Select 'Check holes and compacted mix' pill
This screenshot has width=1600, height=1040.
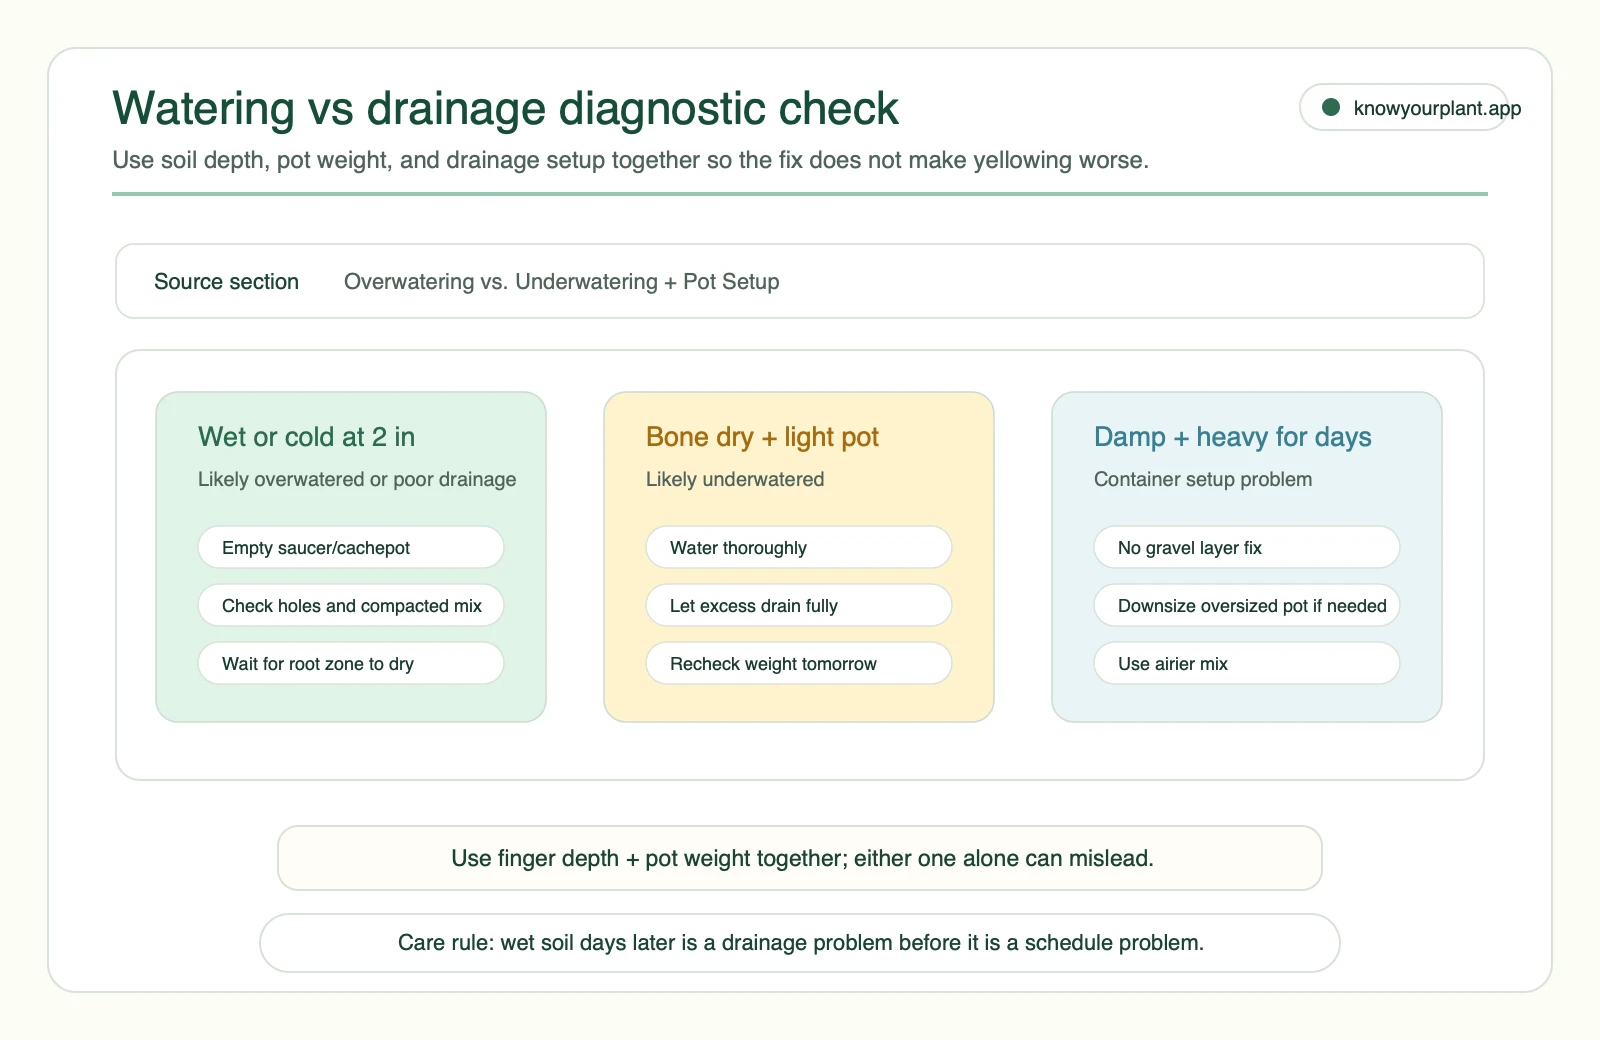[x=351, y=605]
